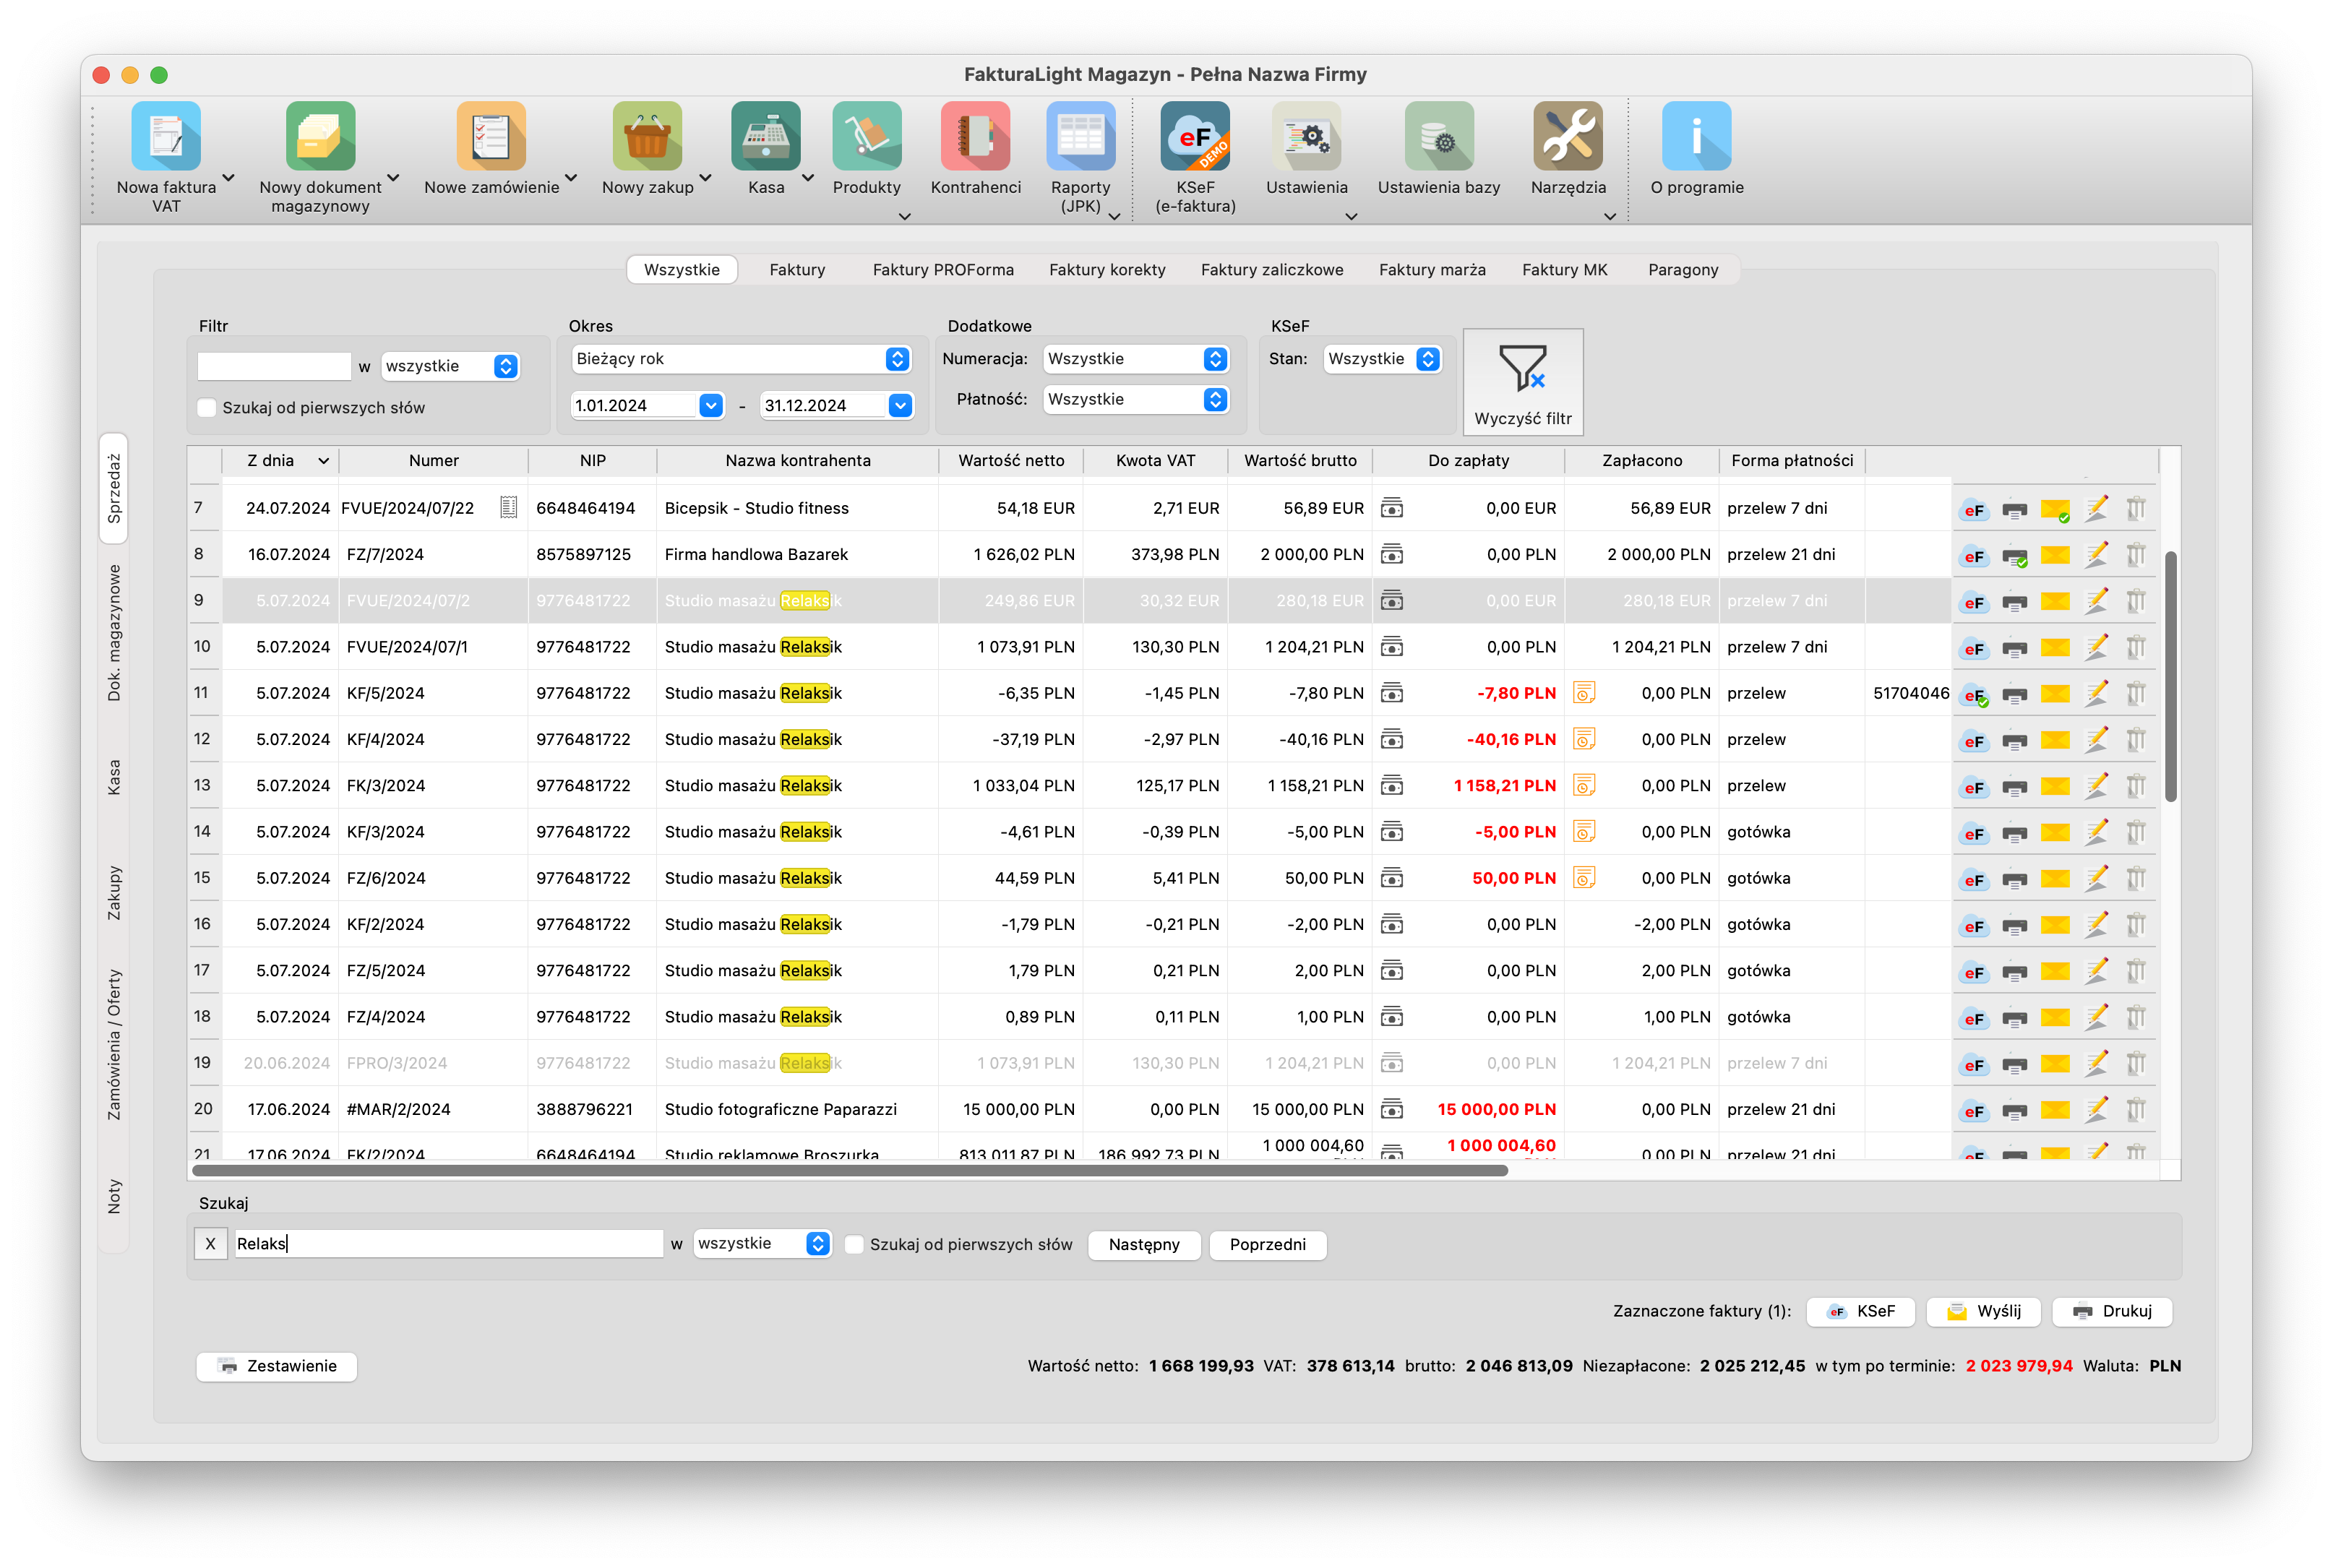2333x1568 pixels.
Task: Click the edit pencil icon on row 13
Action: point(2095,784)
